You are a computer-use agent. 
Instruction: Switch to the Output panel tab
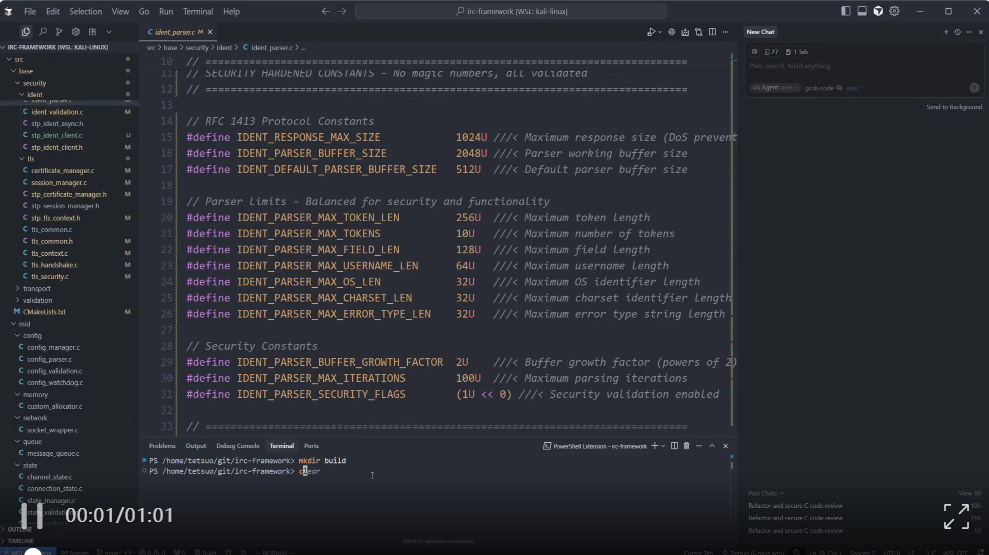(196, 446)
